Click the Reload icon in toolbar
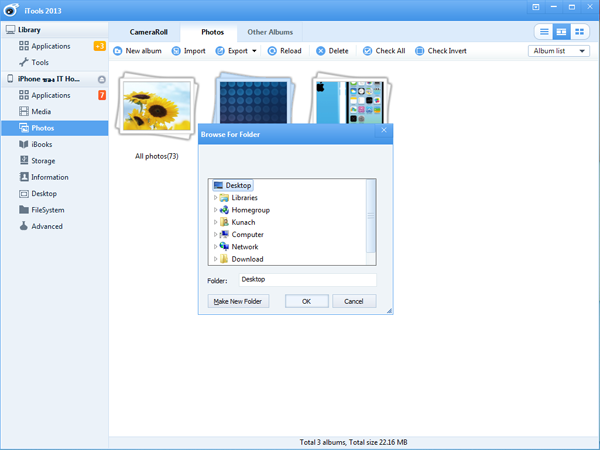This screenshot has height=450, width=600. pos(271,51)
